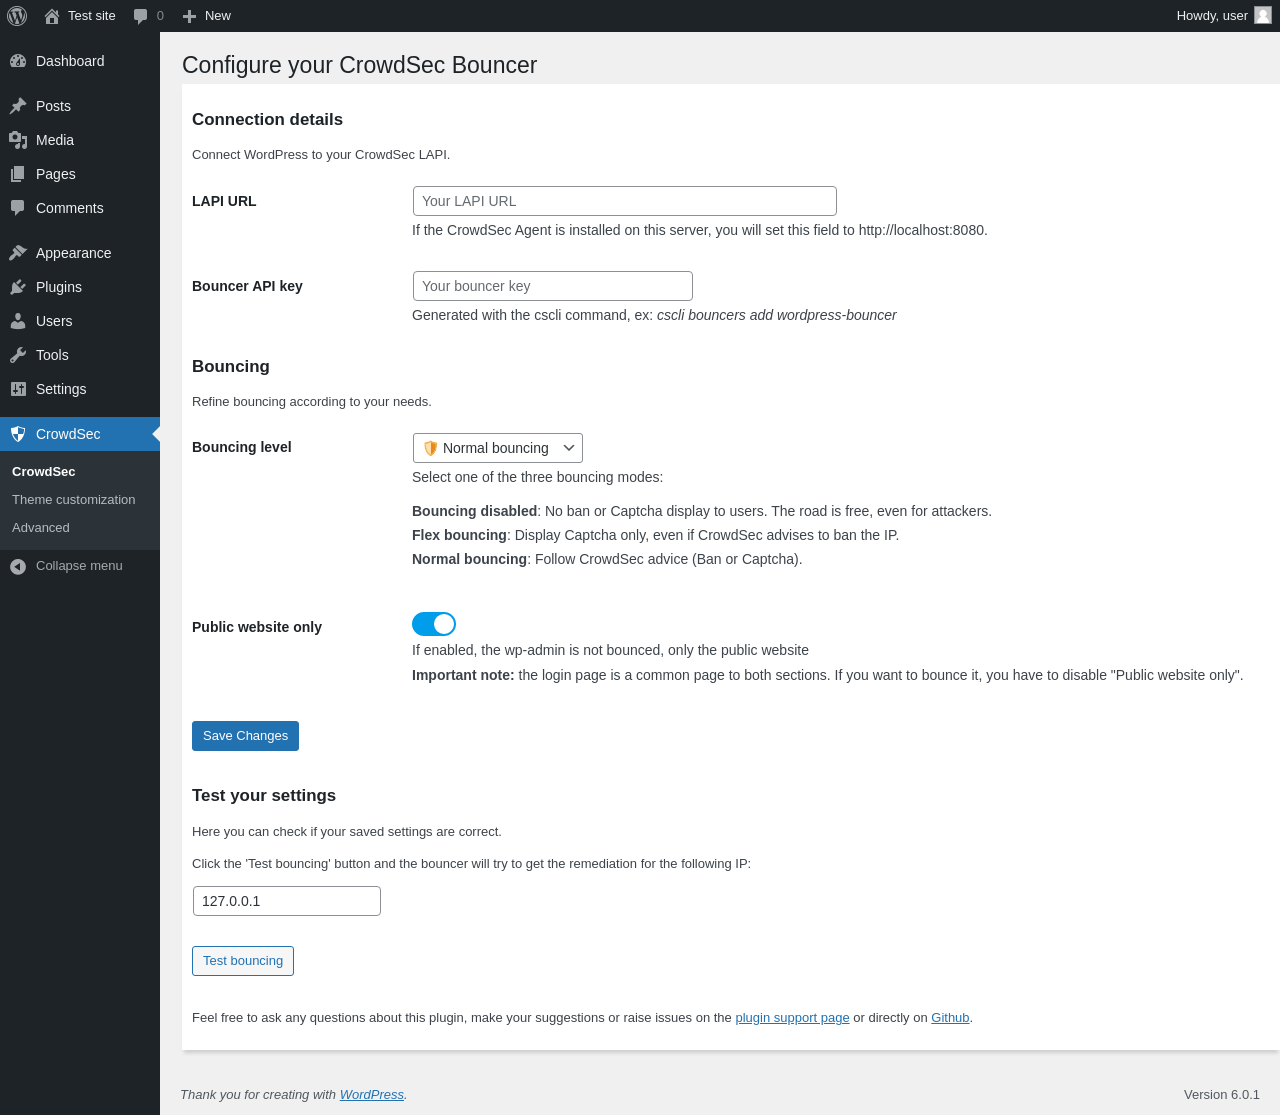The width and height of the screenshot is (1280, 1115).
Task: Click the Posts pushpin icon
Action: pos(18,106)
